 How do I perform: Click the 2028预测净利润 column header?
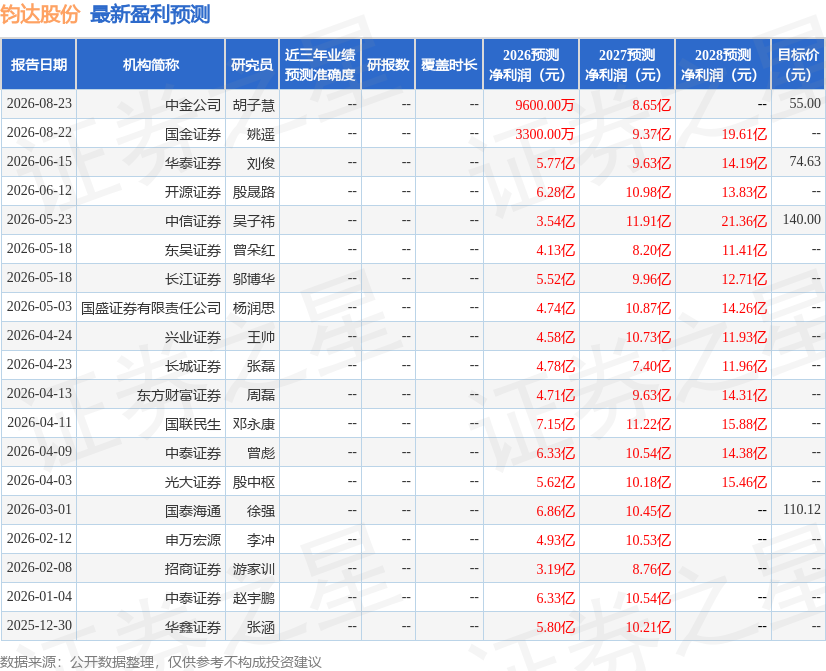tap(723, 64)
